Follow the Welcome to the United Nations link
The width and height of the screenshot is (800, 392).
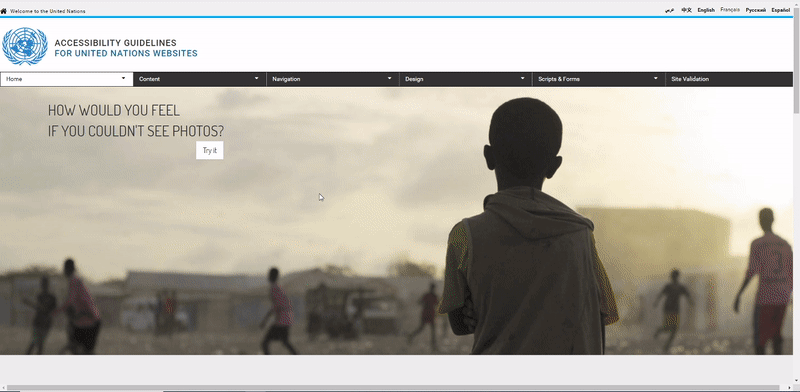[48, 11]
